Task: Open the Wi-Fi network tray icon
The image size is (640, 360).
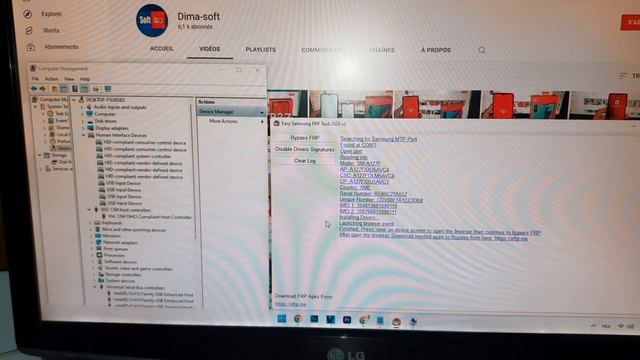Action: coord(621,326)
